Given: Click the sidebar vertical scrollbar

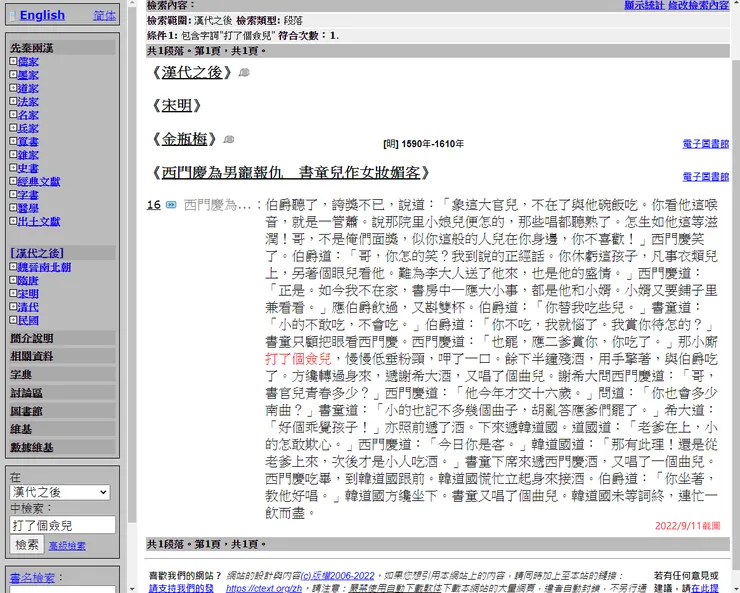Looking at the screenshot, I should coord(132,264).
